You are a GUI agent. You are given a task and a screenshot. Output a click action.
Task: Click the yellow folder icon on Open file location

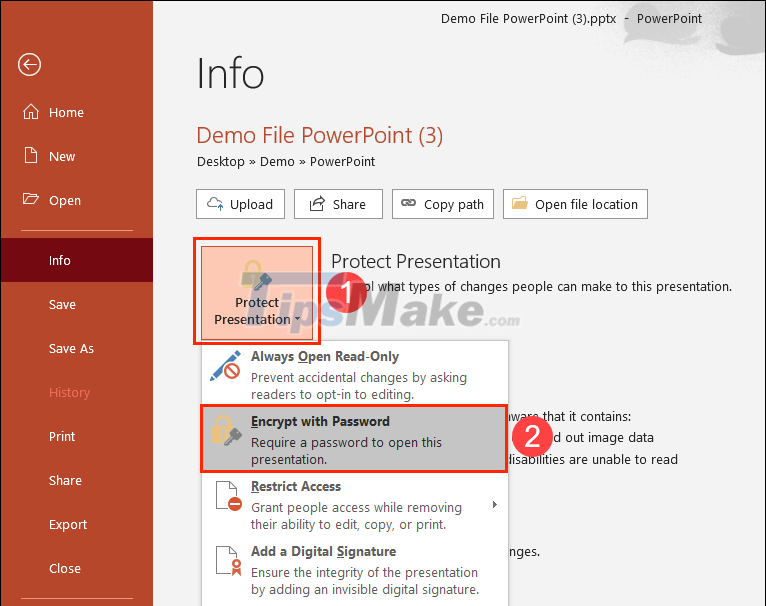point(519,203)
